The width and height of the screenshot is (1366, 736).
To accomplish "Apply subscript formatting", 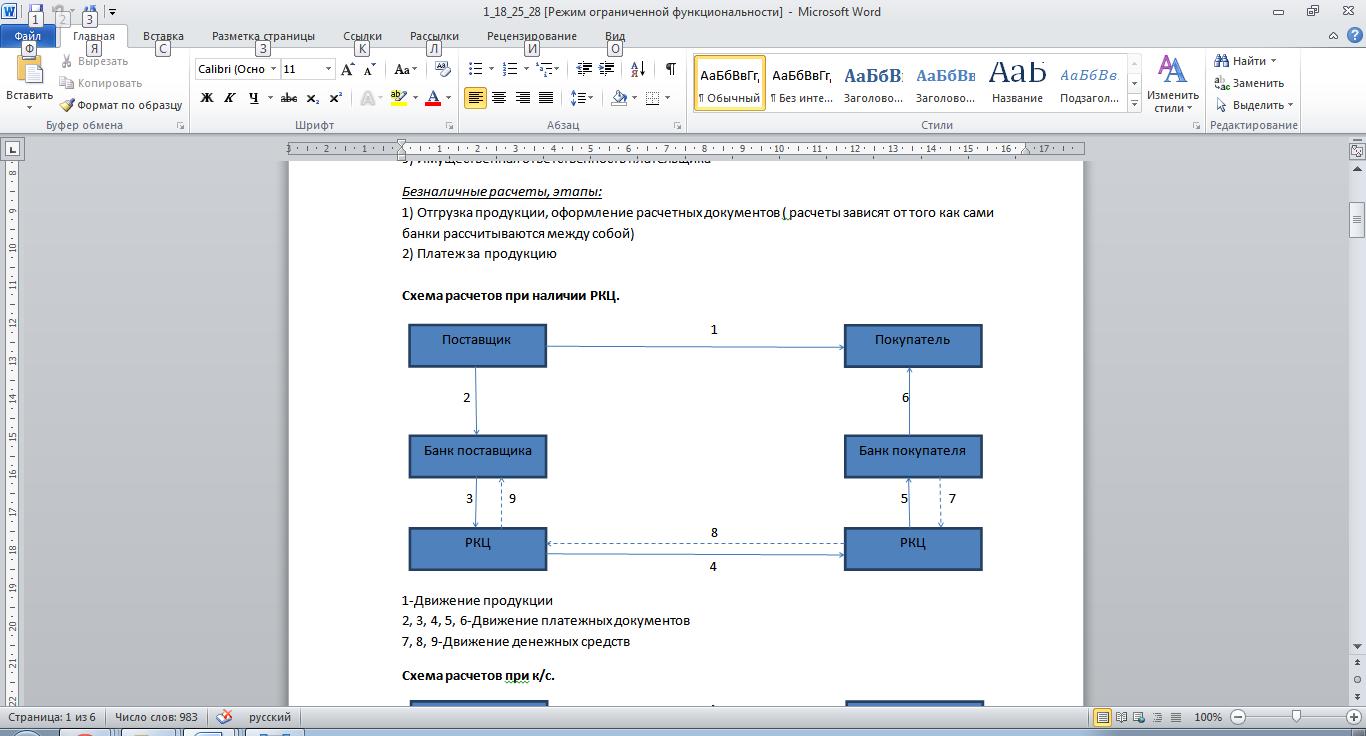I will coord(313,98).
